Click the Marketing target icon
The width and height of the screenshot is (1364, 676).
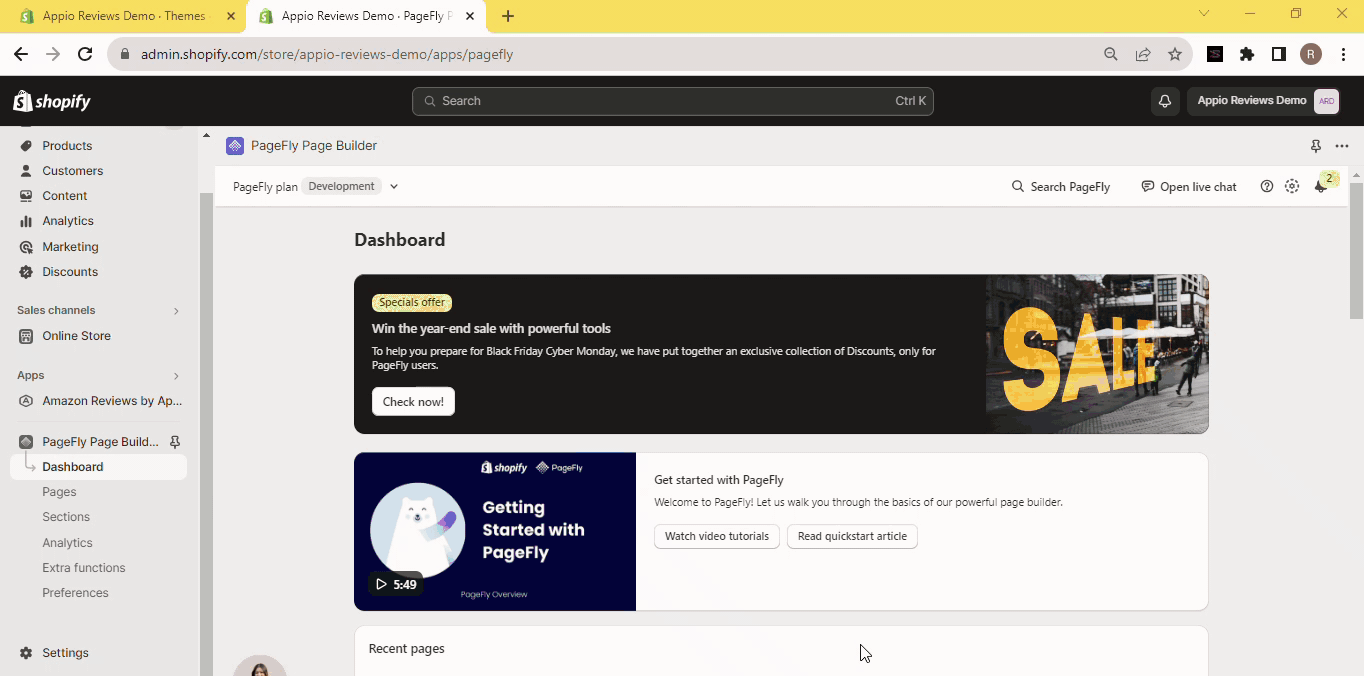[26, 247]
